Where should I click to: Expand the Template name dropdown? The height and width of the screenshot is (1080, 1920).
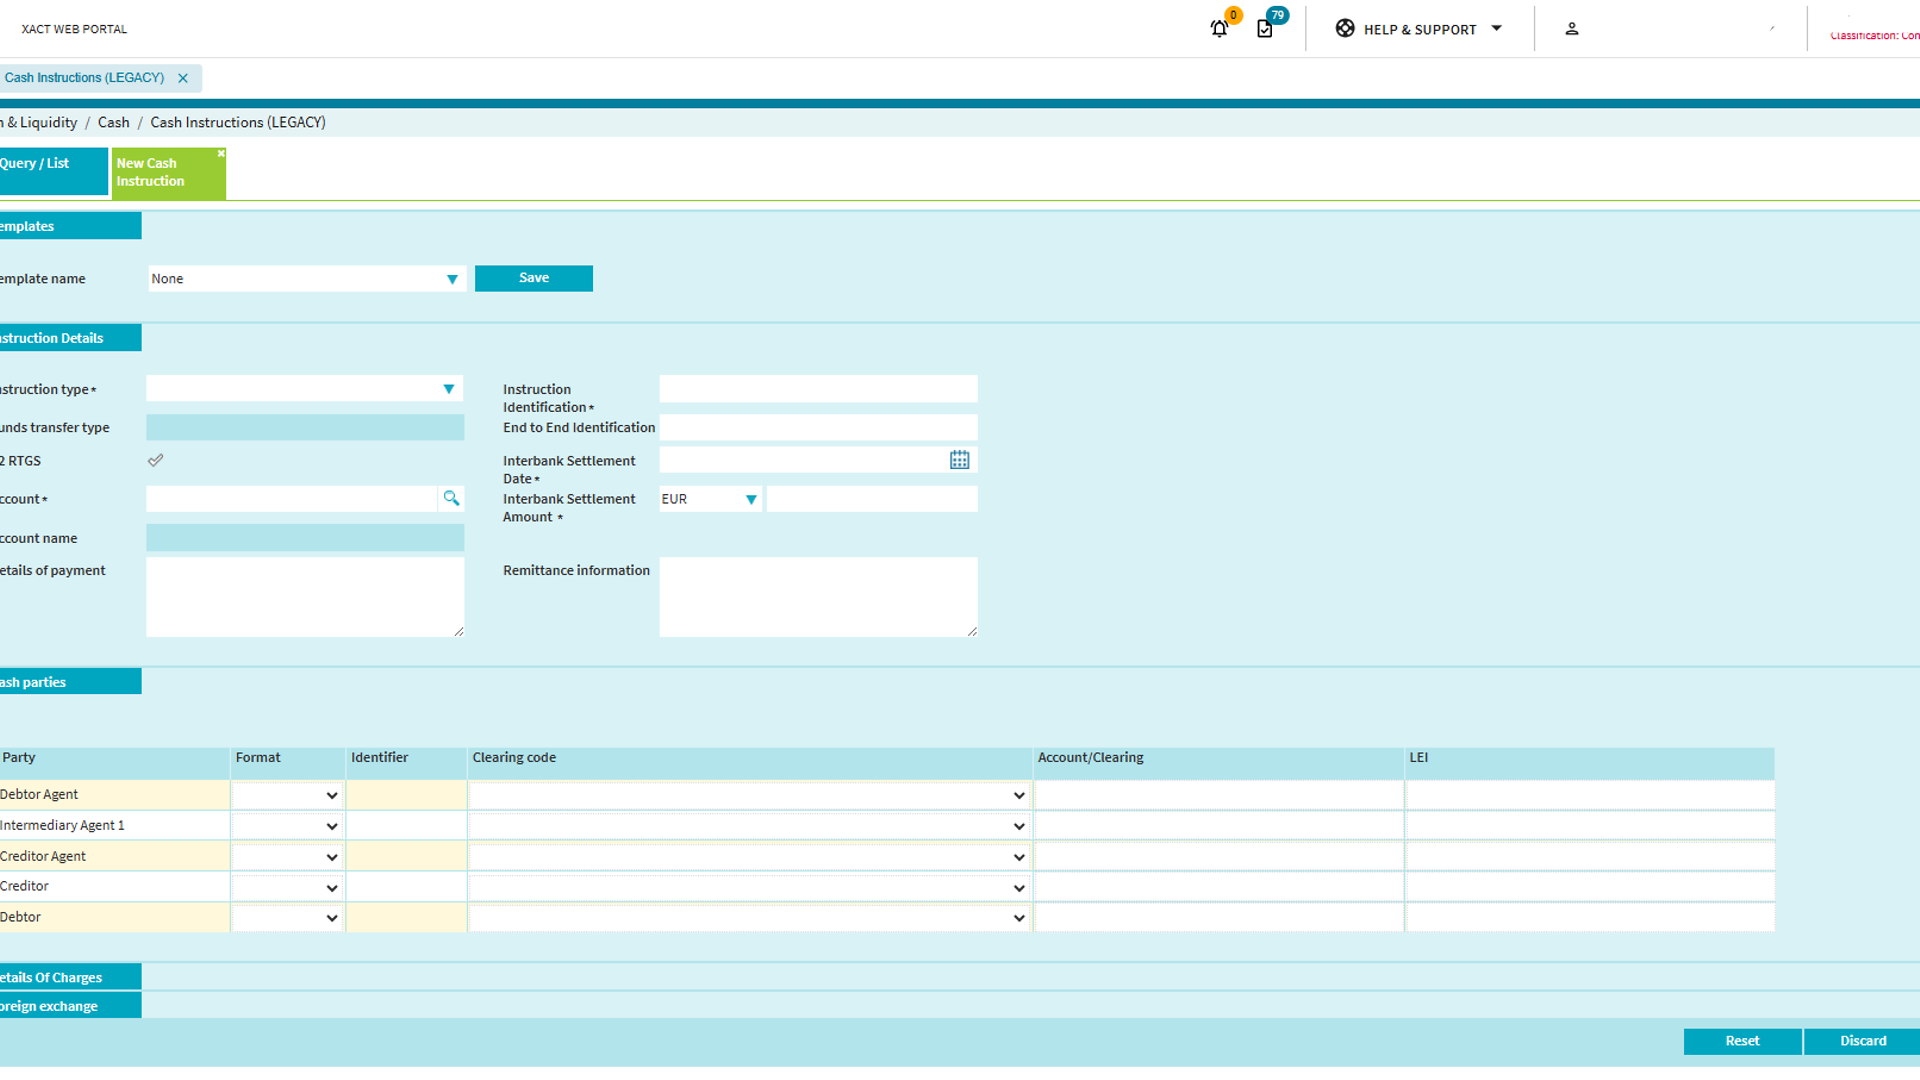(452, 279)
